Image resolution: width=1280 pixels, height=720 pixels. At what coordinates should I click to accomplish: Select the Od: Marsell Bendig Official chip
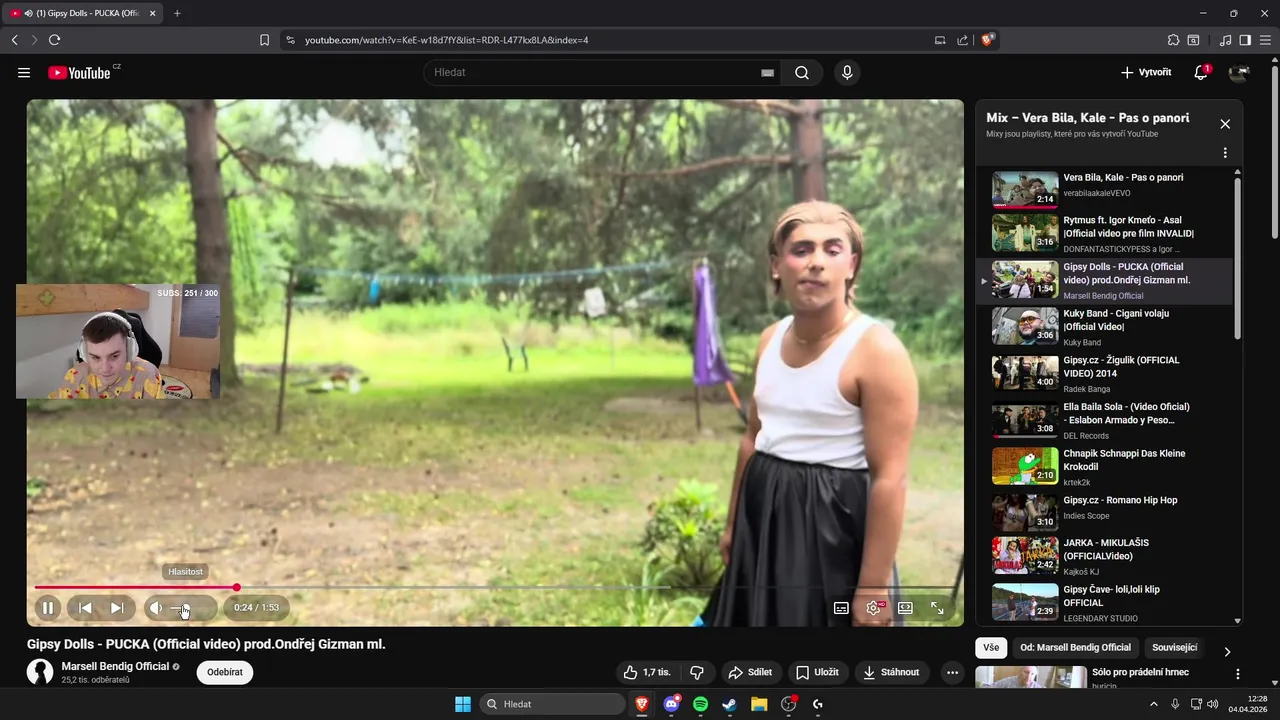pos(1075,647)
